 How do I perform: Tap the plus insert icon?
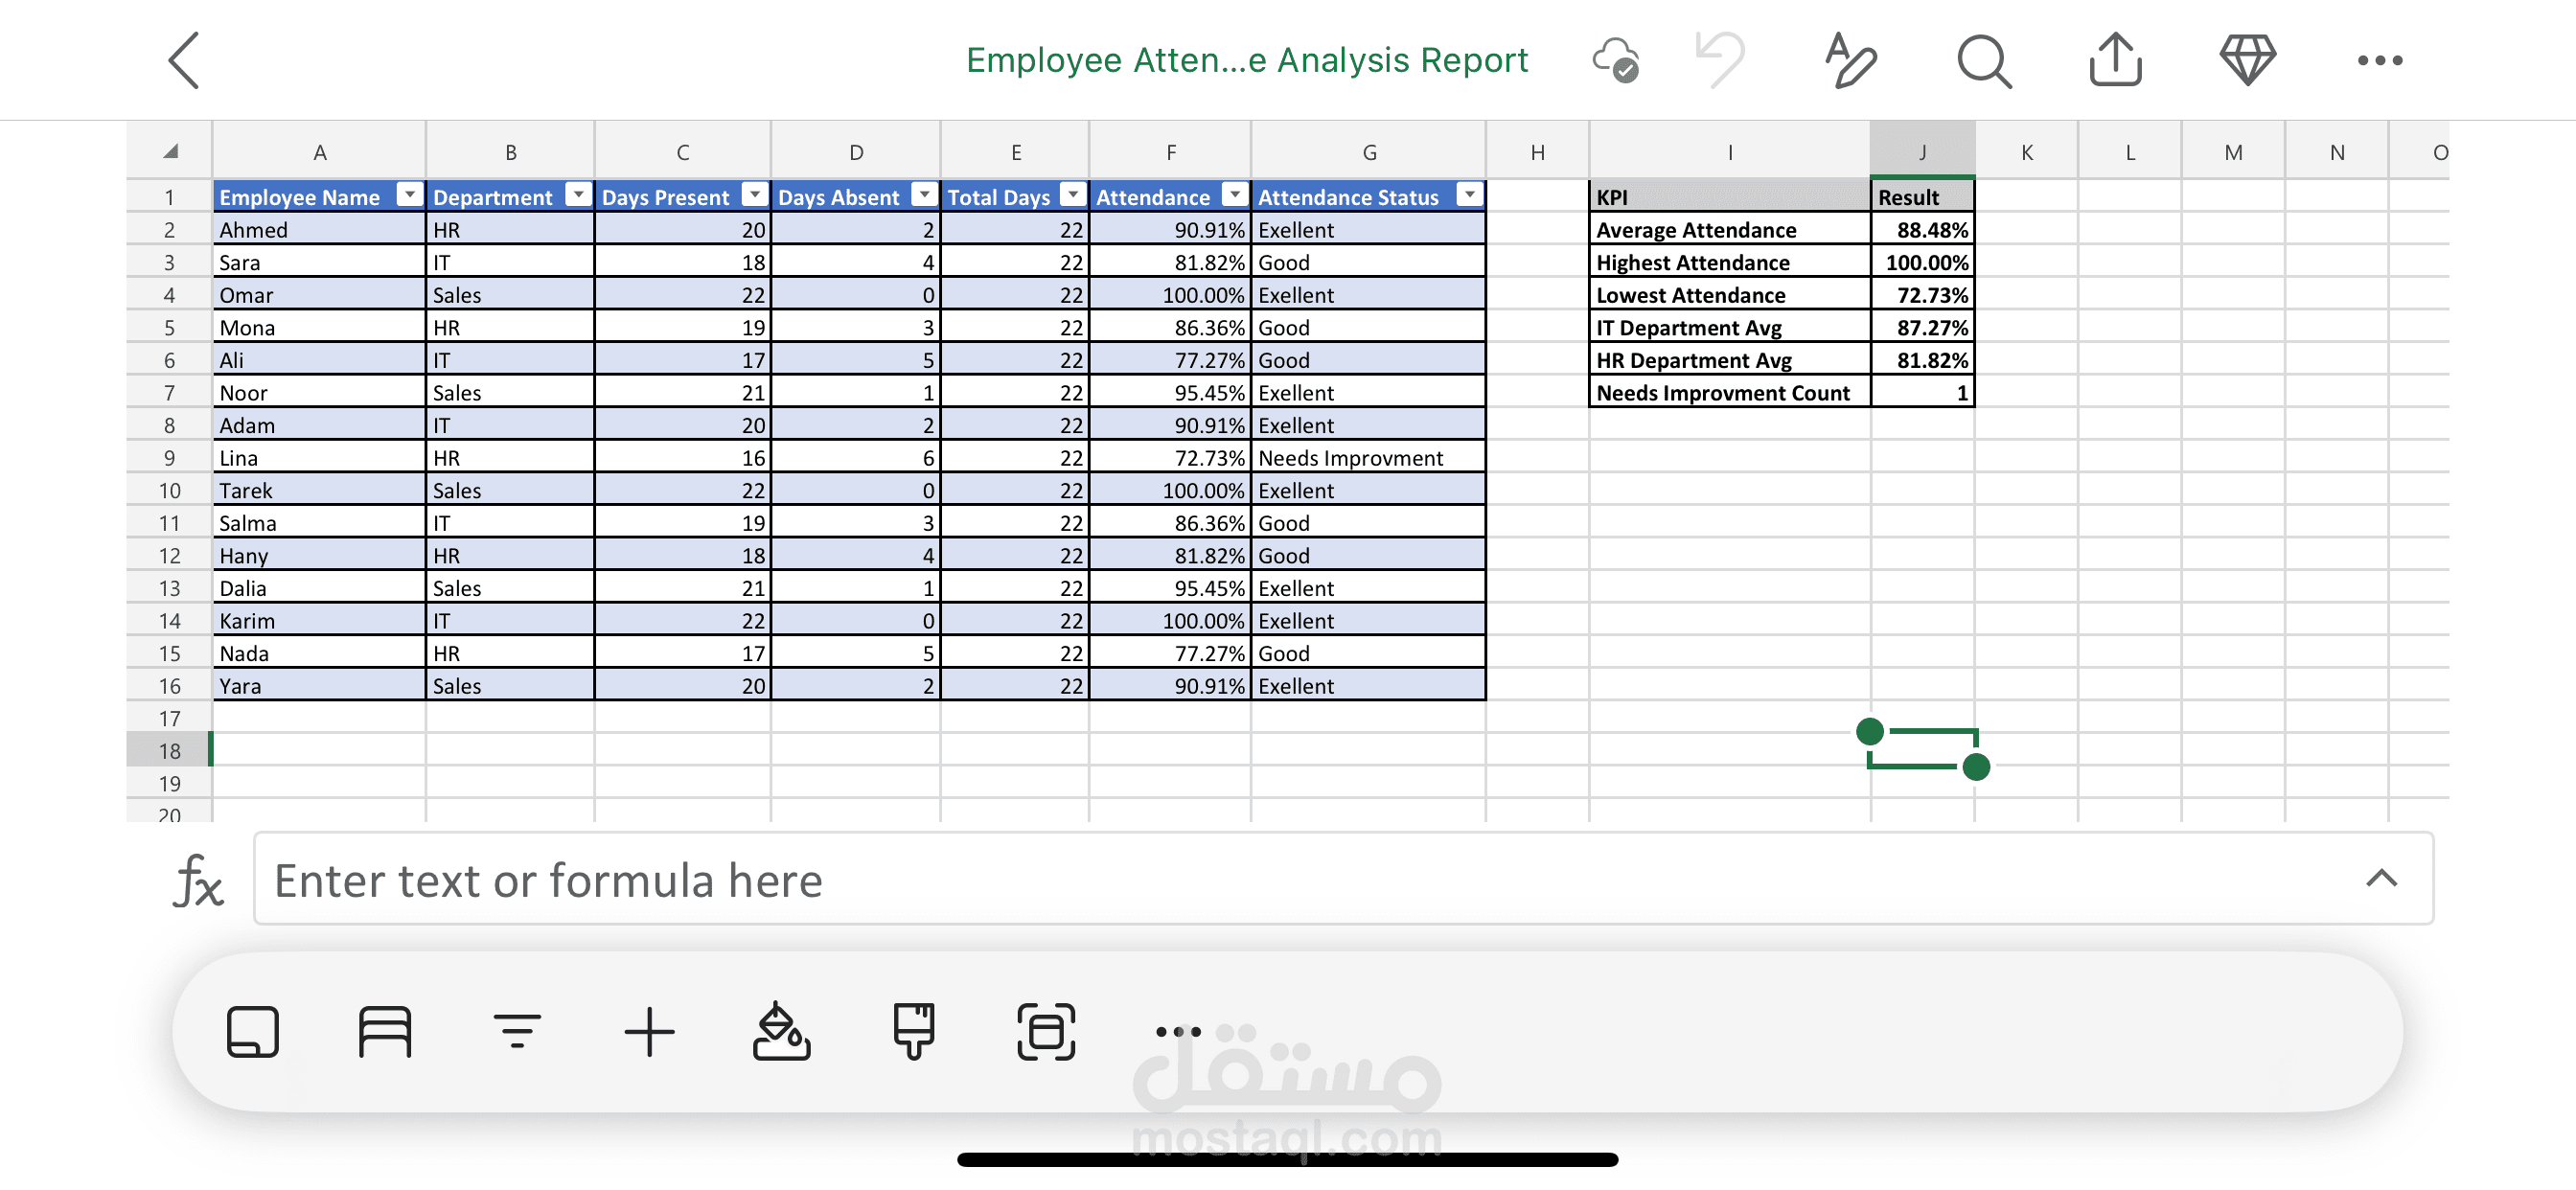click(x=649, y=1031)
